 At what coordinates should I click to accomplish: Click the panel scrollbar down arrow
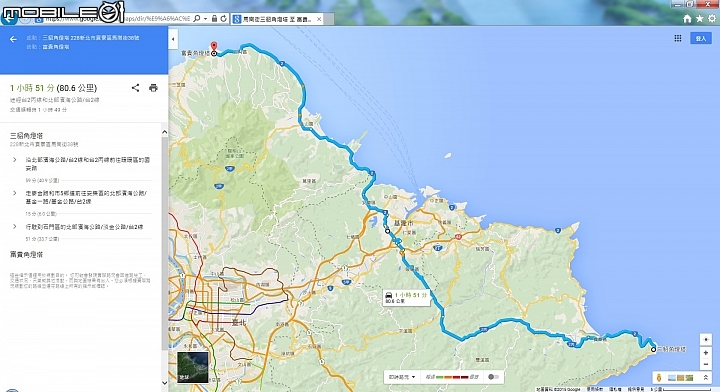pos(165,383)
